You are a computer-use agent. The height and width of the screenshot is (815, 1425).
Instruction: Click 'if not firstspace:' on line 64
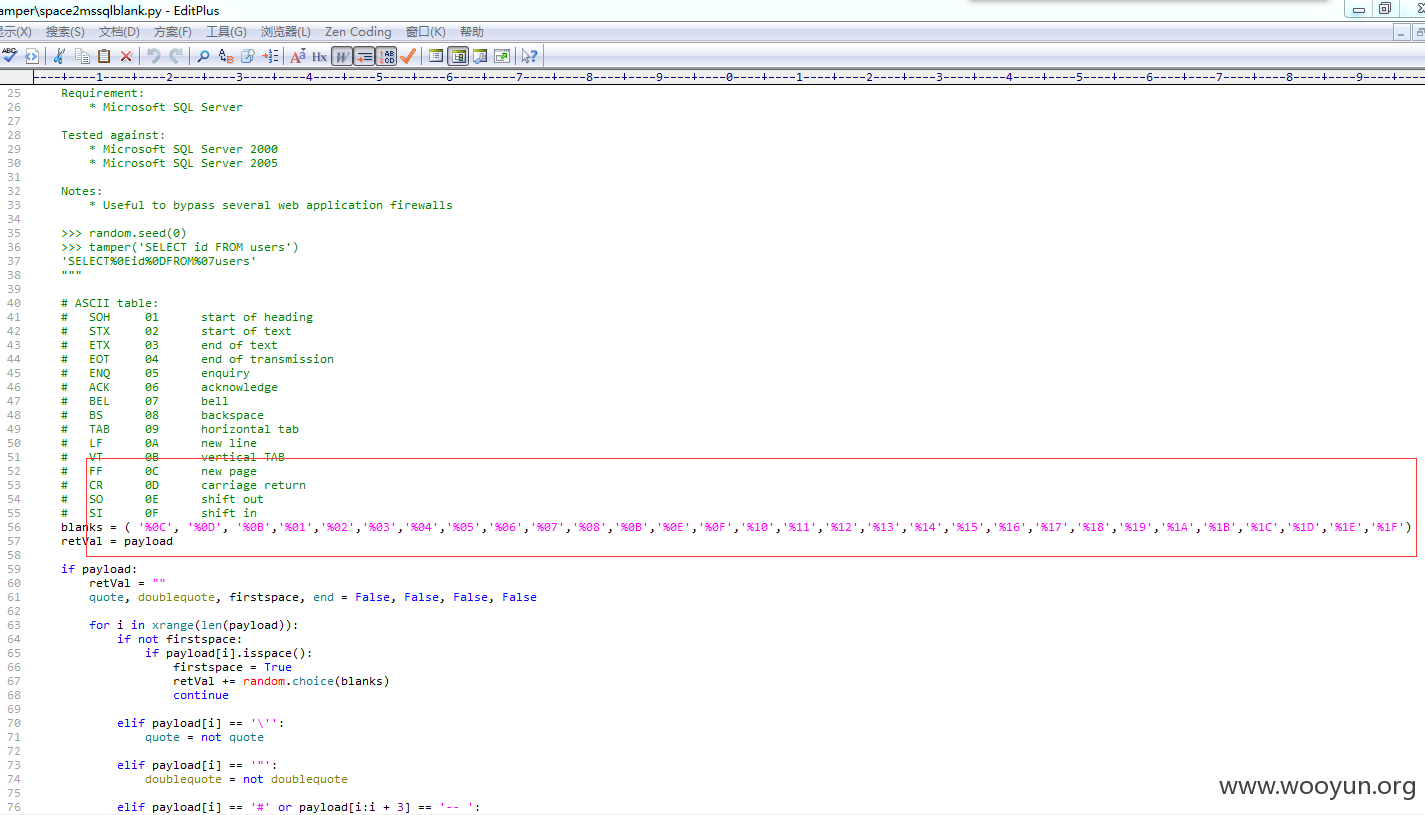(x=180, y=639)
